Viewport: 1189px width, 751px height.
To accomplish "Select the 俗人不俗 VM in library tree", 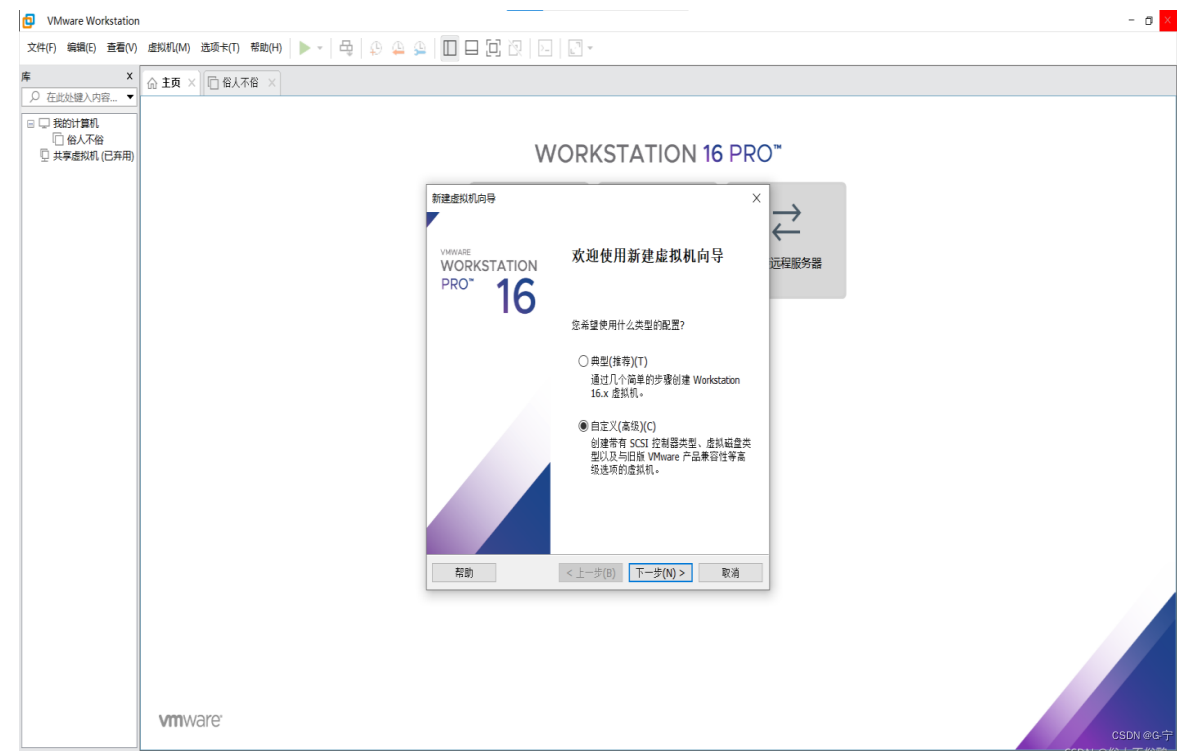I will 85,140.
